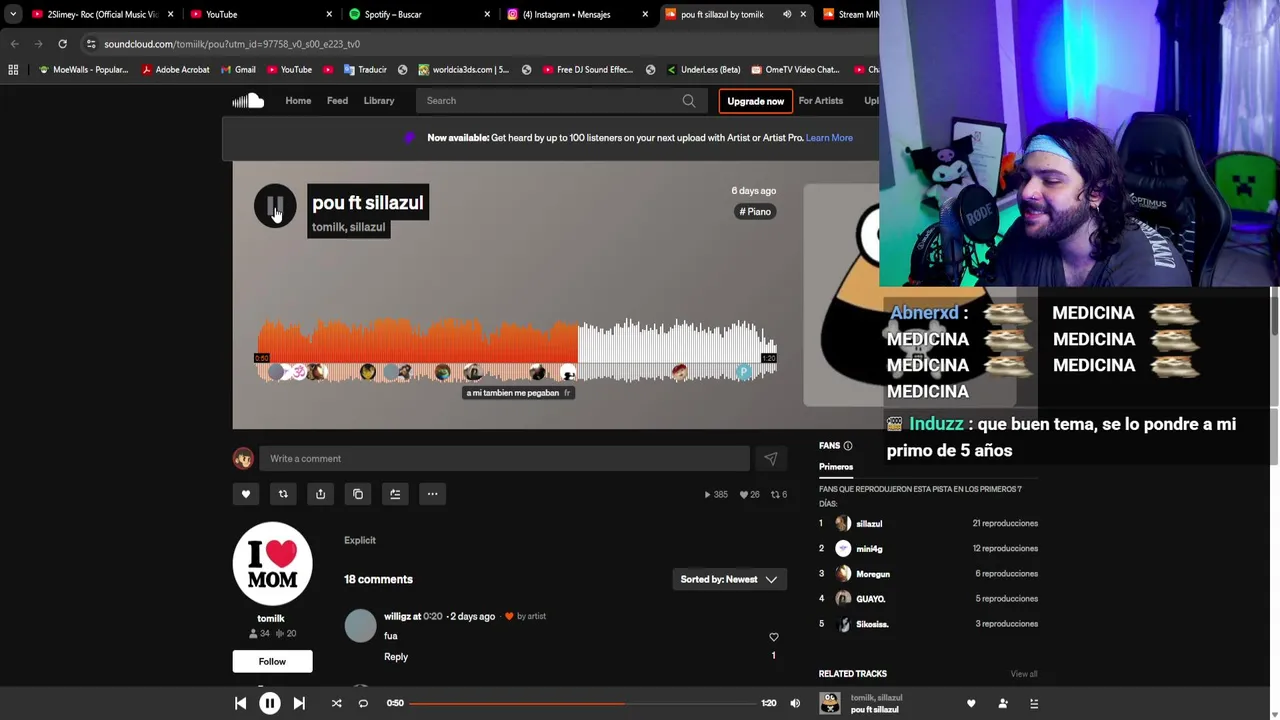This screenshot has width=1280, height=720.
Task: Click the Write a comment field
Action: [504, 459]
